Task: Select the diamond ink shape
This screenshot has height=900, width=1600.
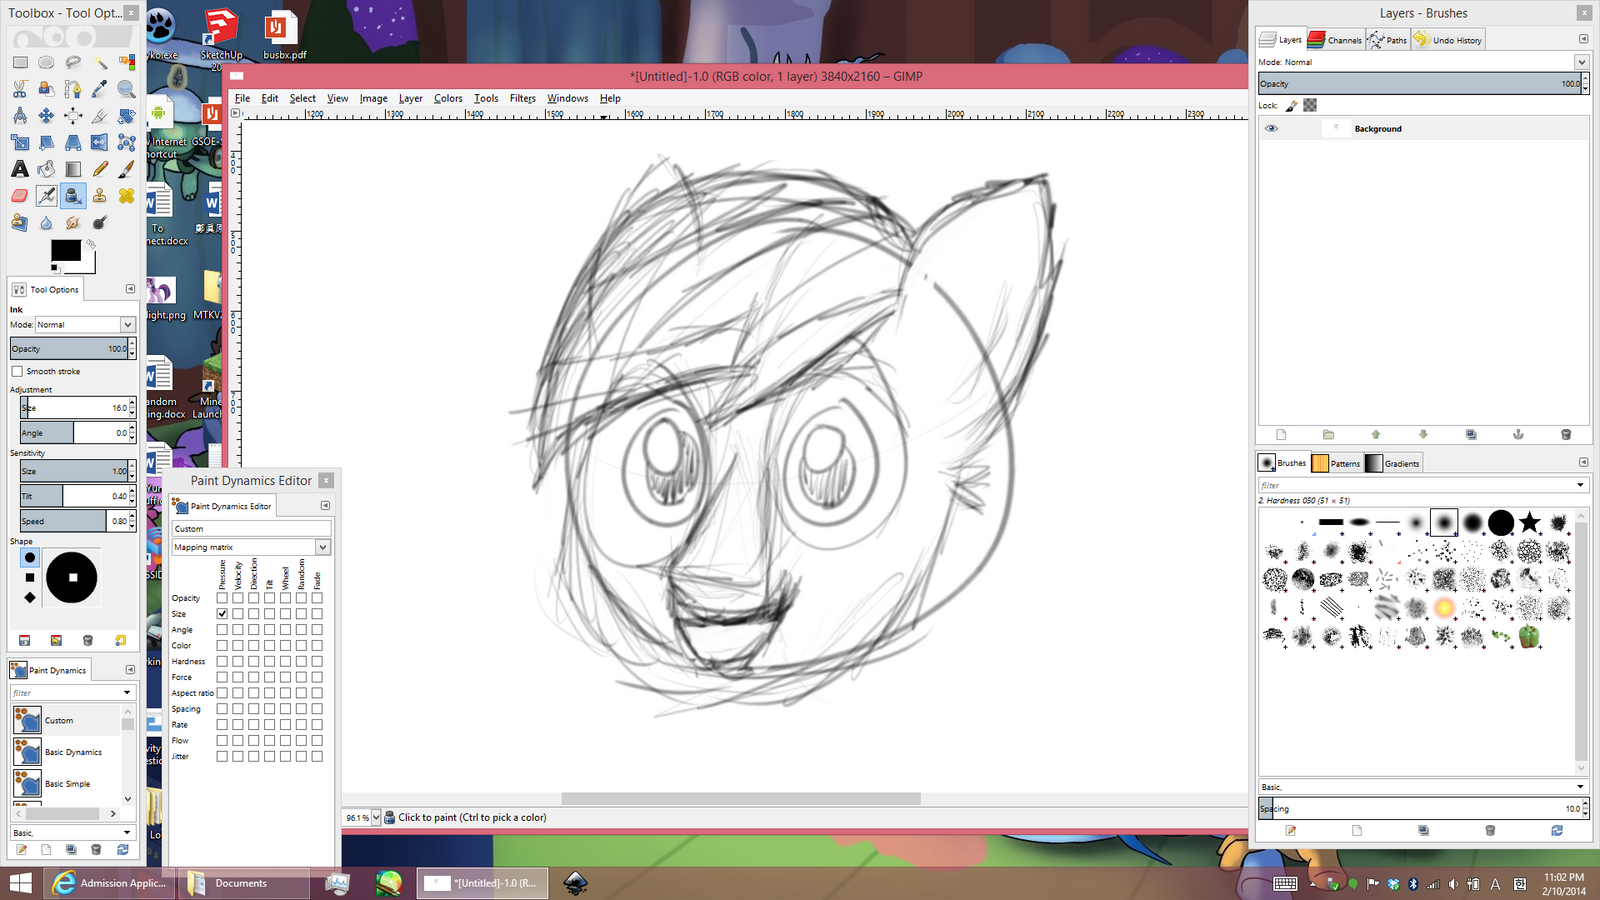Action: (30, 597)
